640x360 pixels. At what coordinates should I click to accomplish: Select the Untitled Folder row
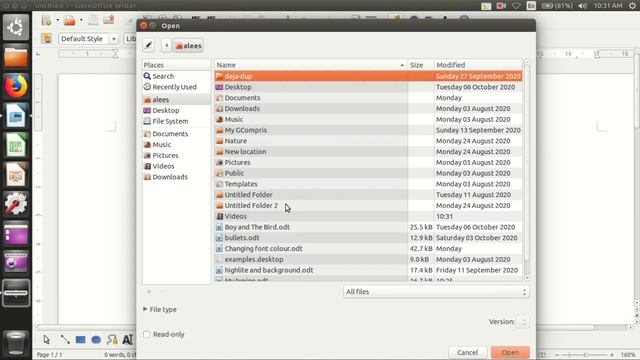point(368,195)
